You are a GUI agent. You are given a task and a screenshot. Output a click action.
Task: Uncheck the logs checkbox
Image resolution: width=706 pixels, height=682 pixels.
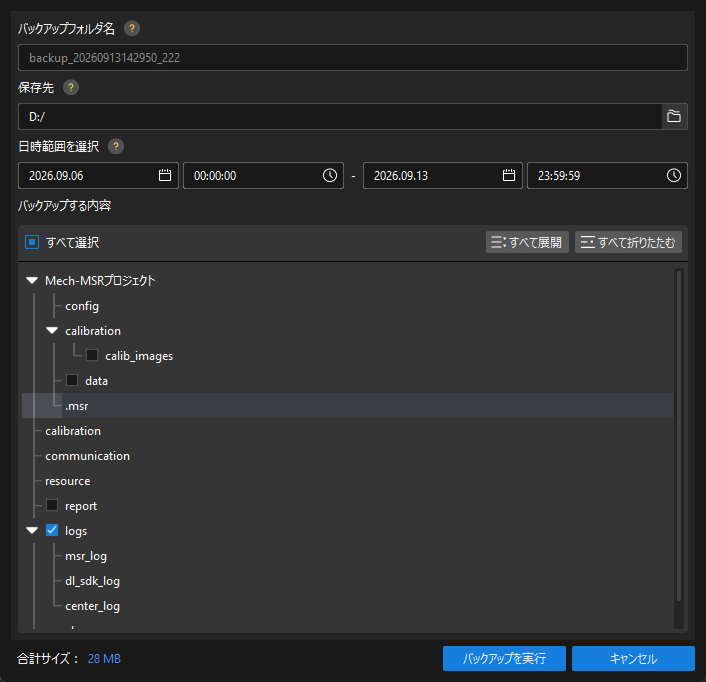pos(52,530)
